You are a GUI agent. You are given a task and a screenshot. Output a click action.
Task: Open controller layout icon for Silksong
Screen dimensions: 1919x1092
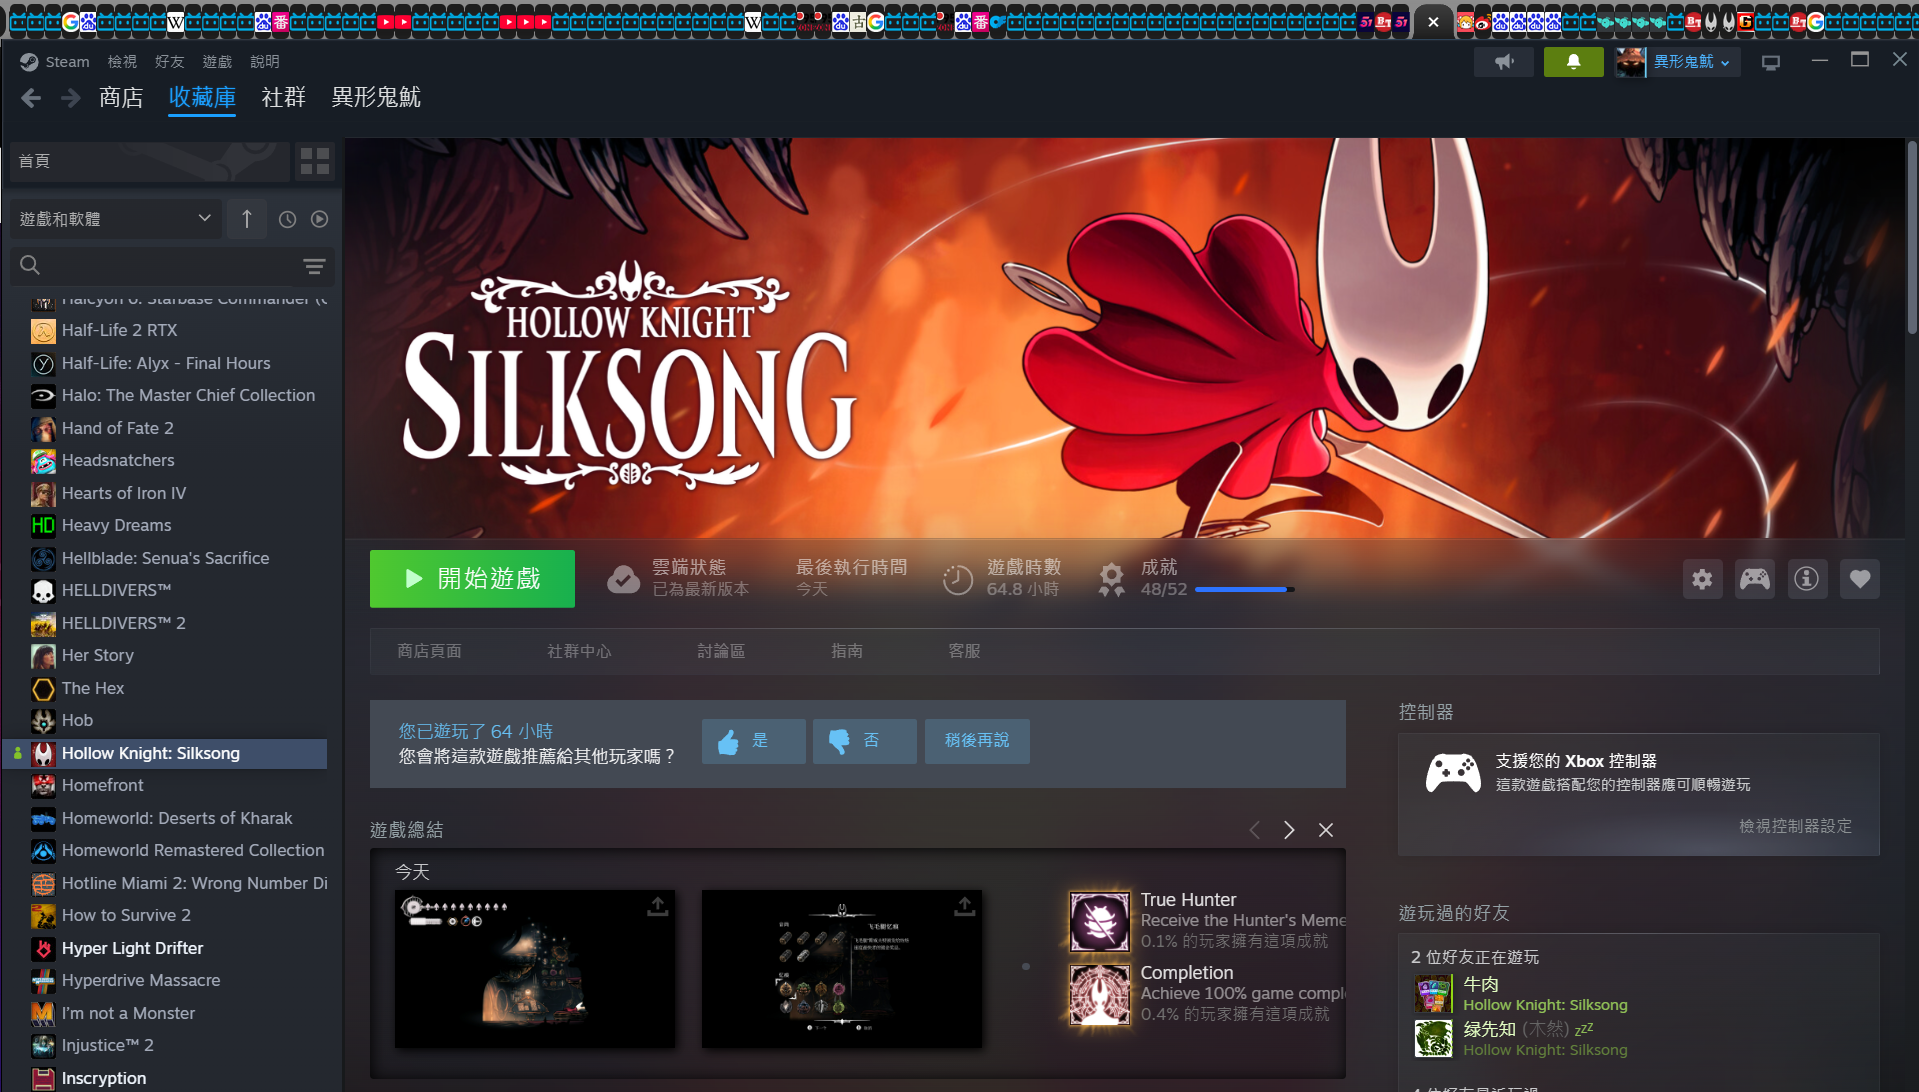point(1754,579)
